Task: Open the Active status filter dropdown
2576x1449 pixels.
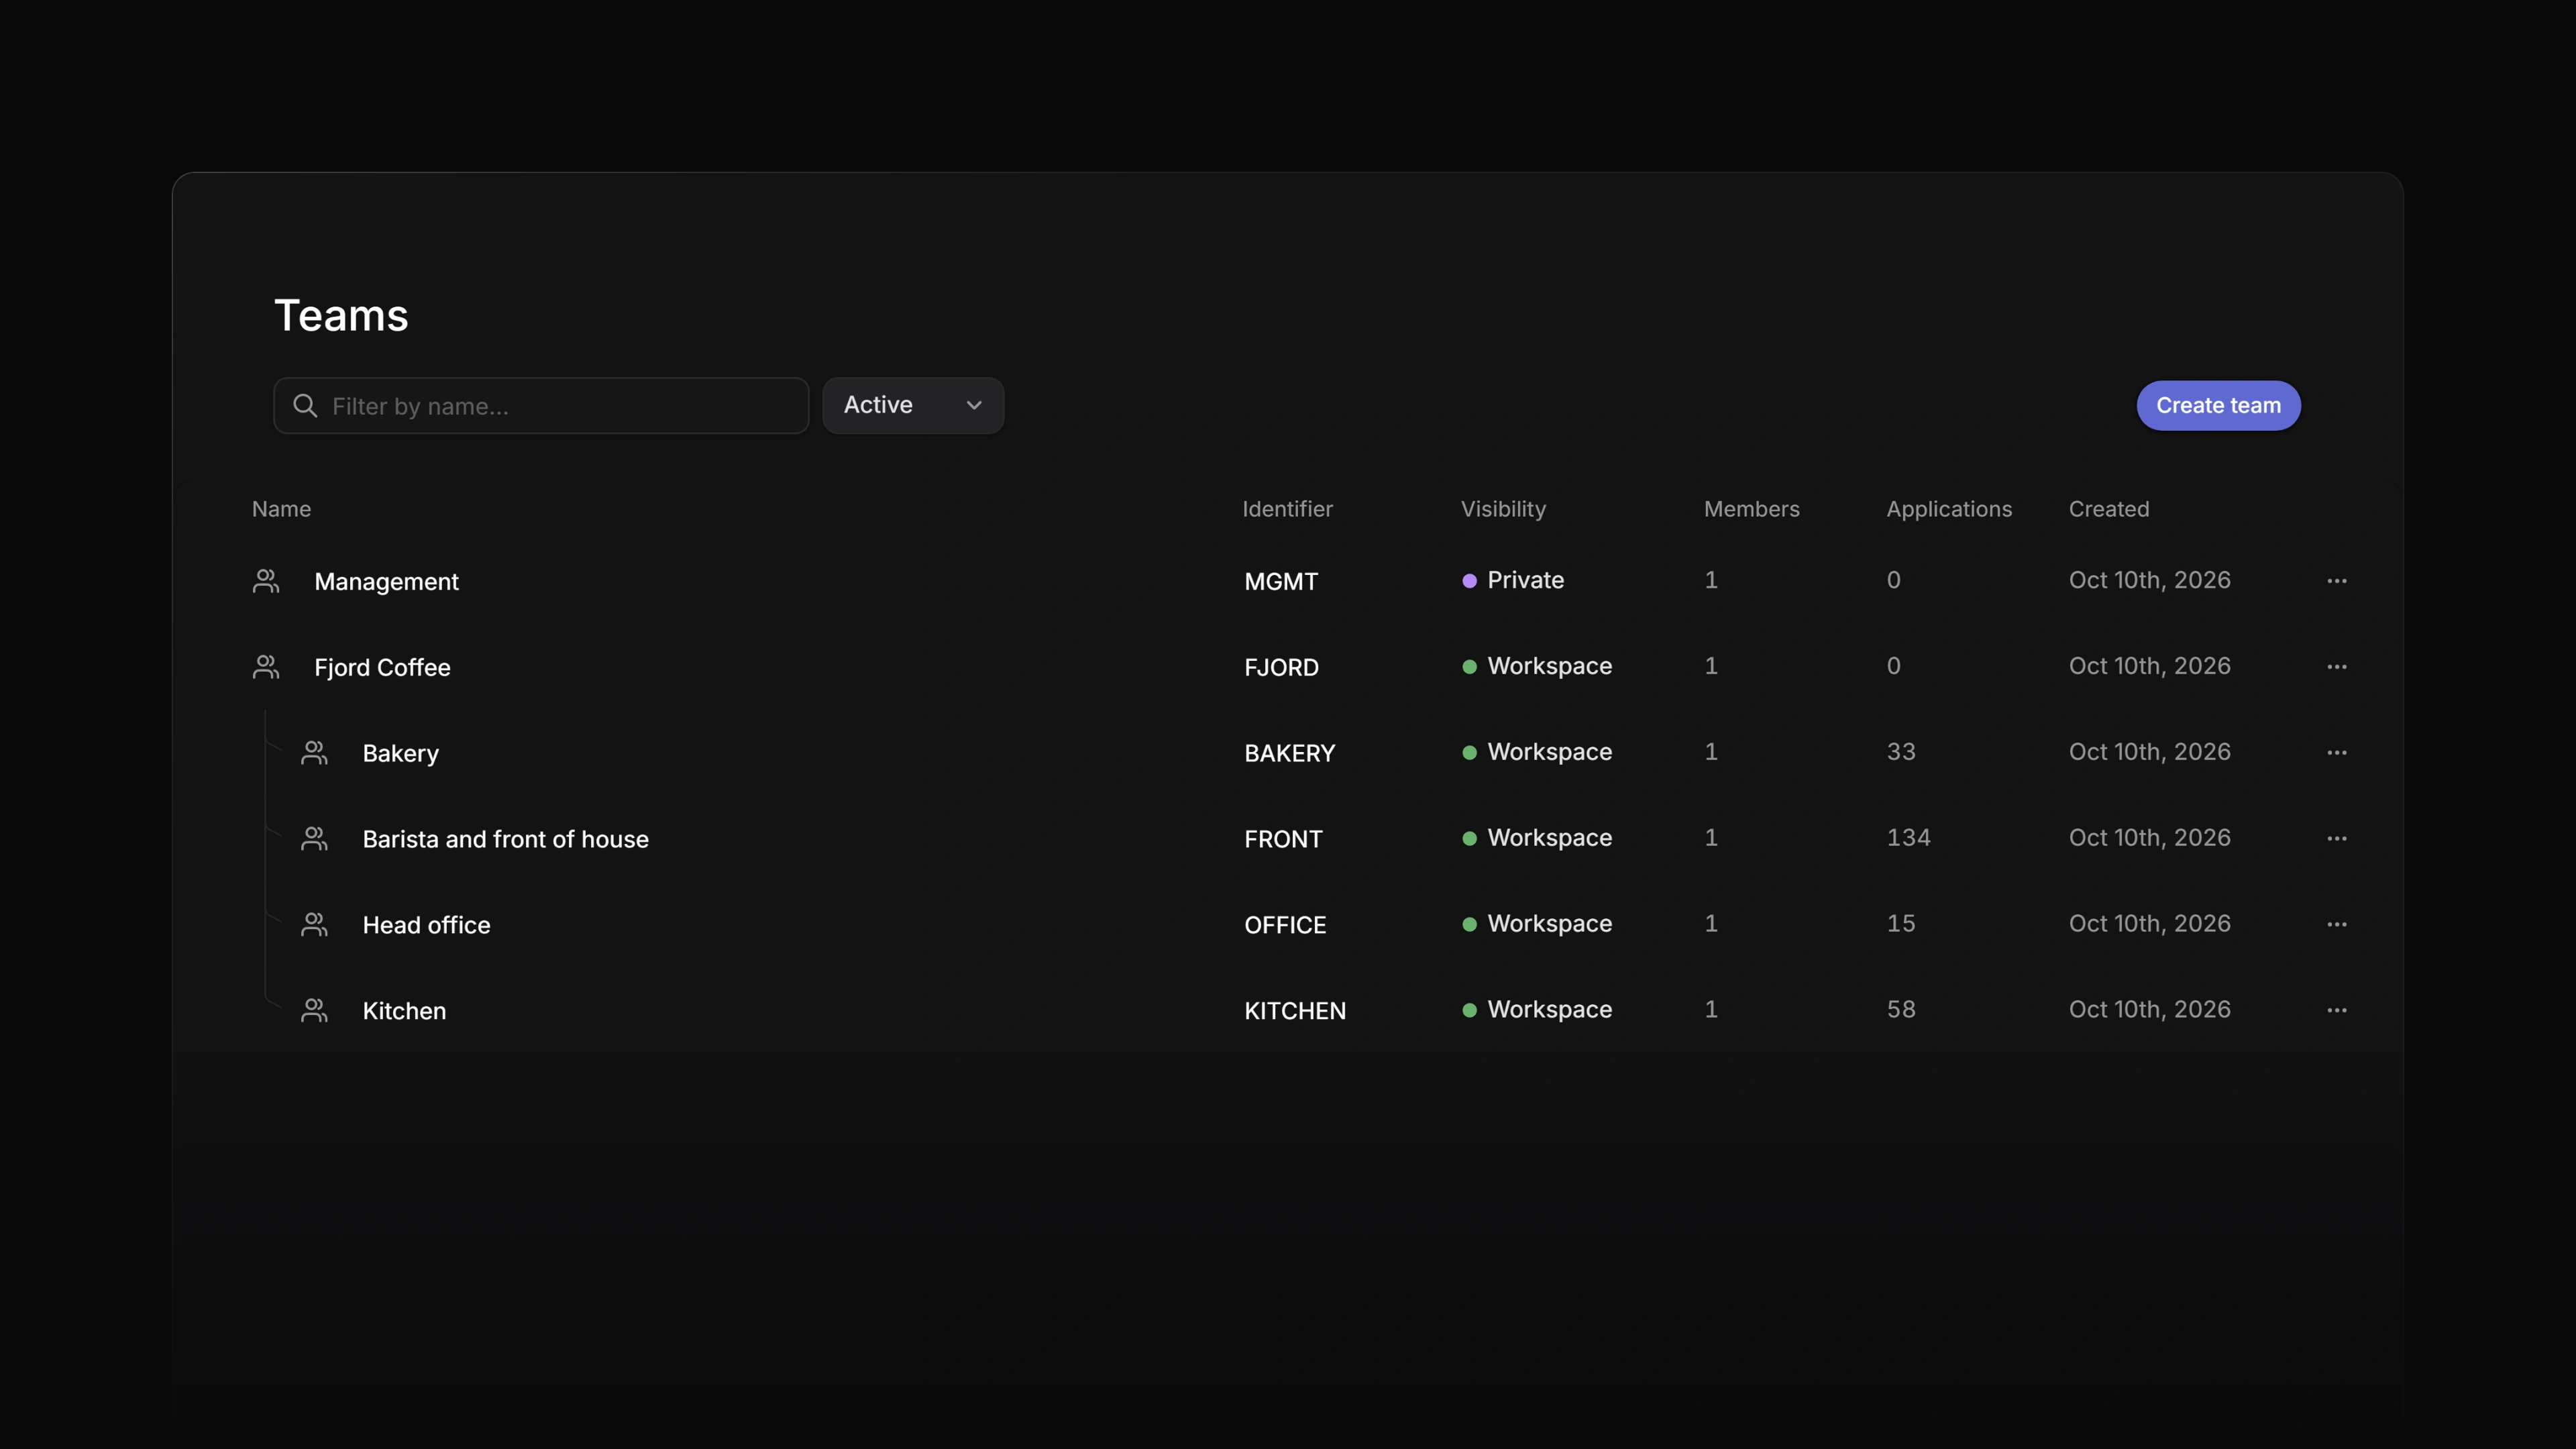Action: coord(913,405)
